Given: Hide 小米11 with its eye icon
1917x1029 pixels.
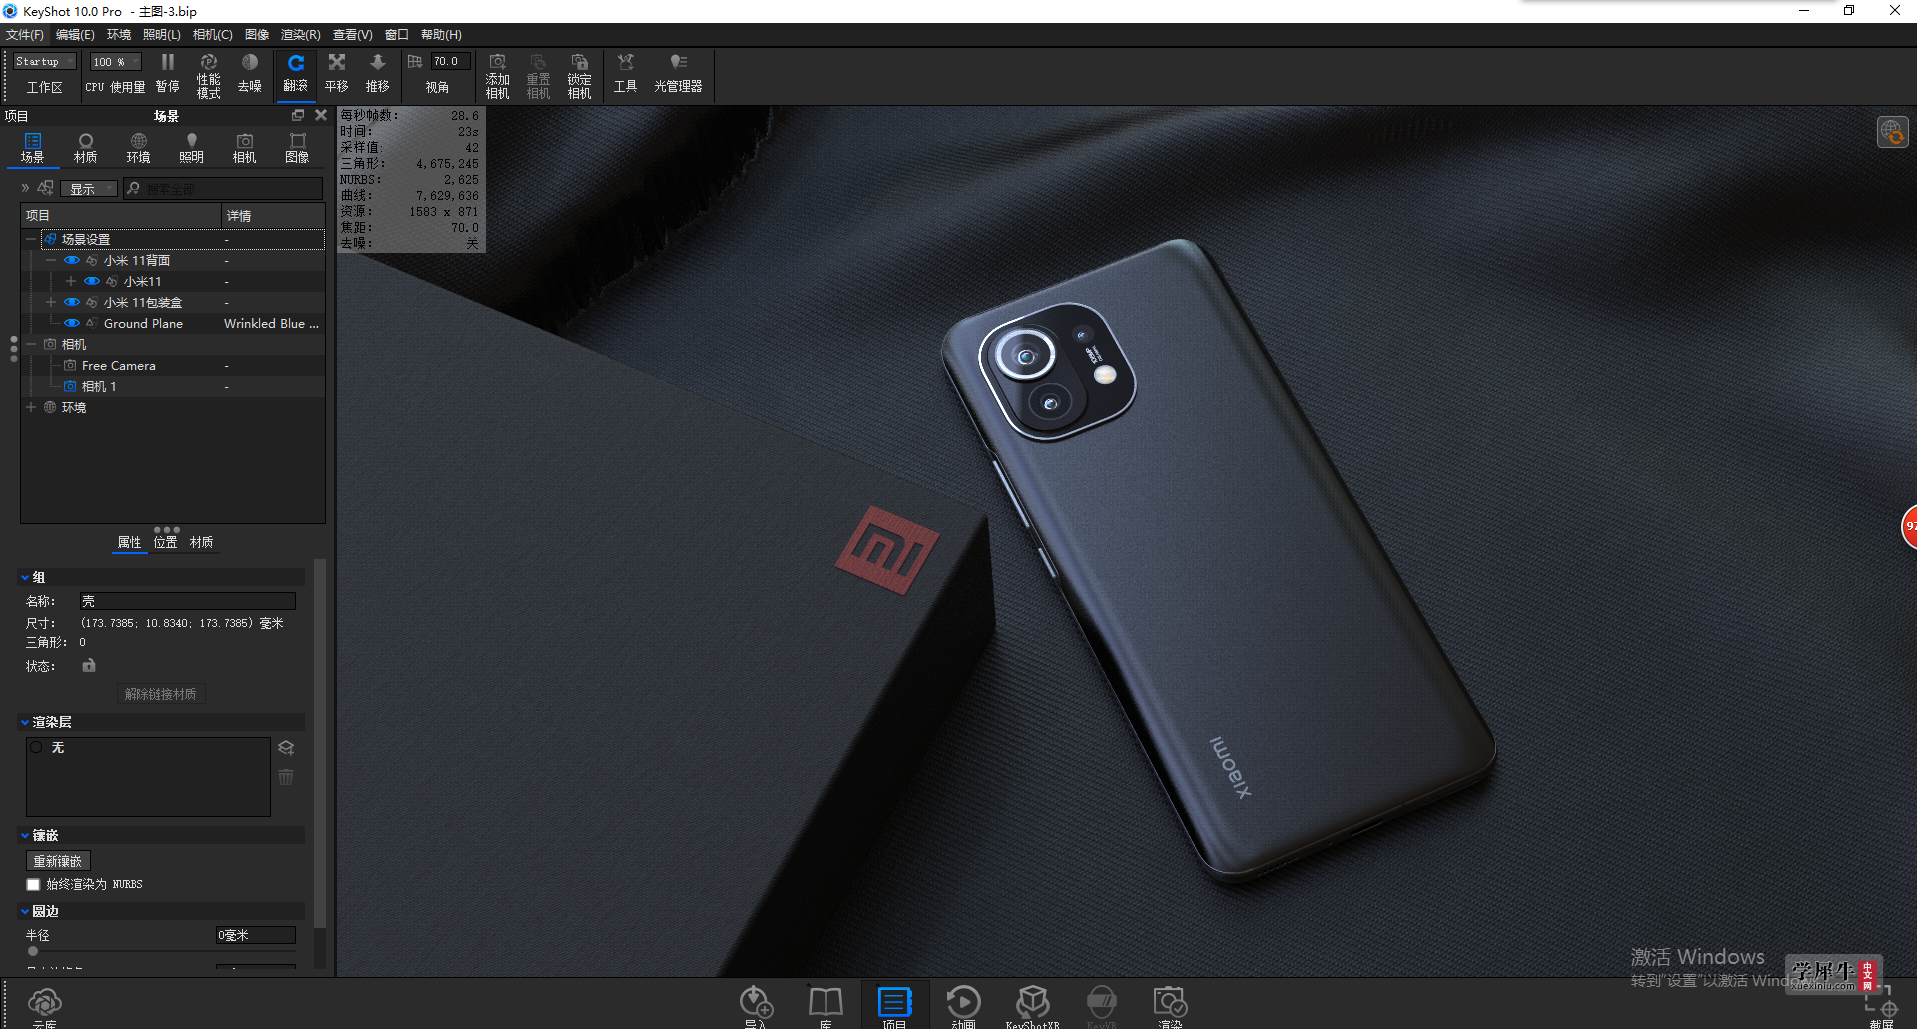Looking at the screenshot, I should coord(92,281).
